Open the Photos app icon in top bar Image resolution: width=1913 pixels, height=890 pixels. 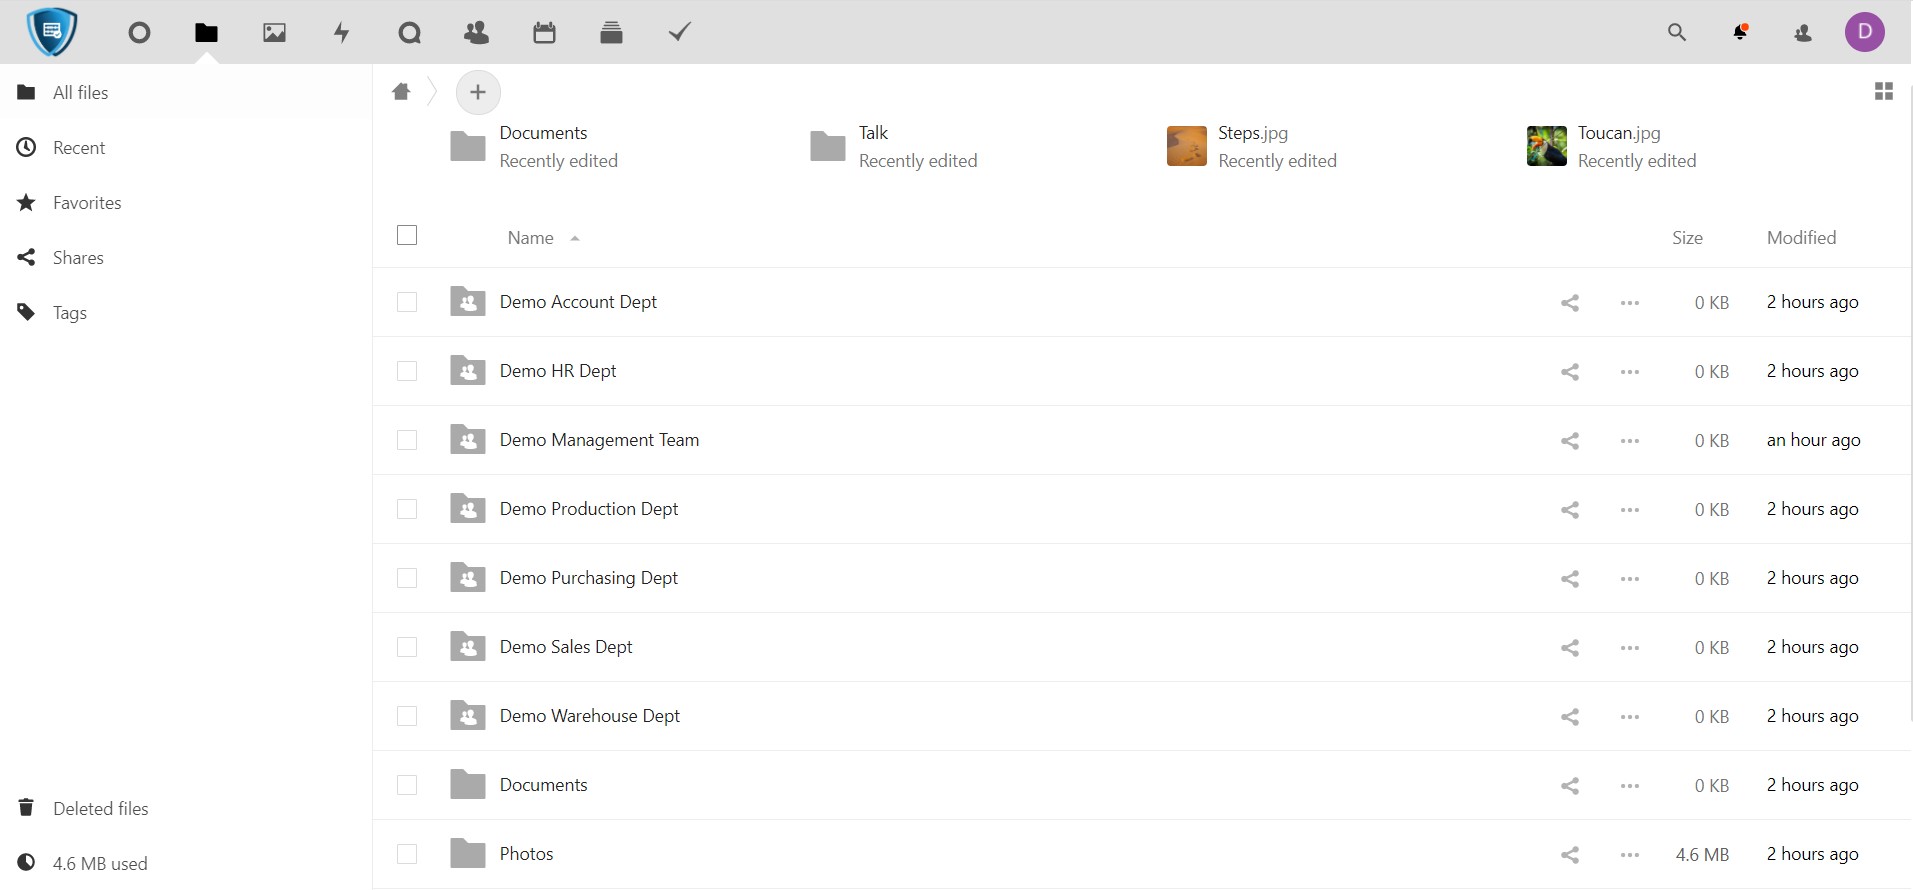click(274, 33)
